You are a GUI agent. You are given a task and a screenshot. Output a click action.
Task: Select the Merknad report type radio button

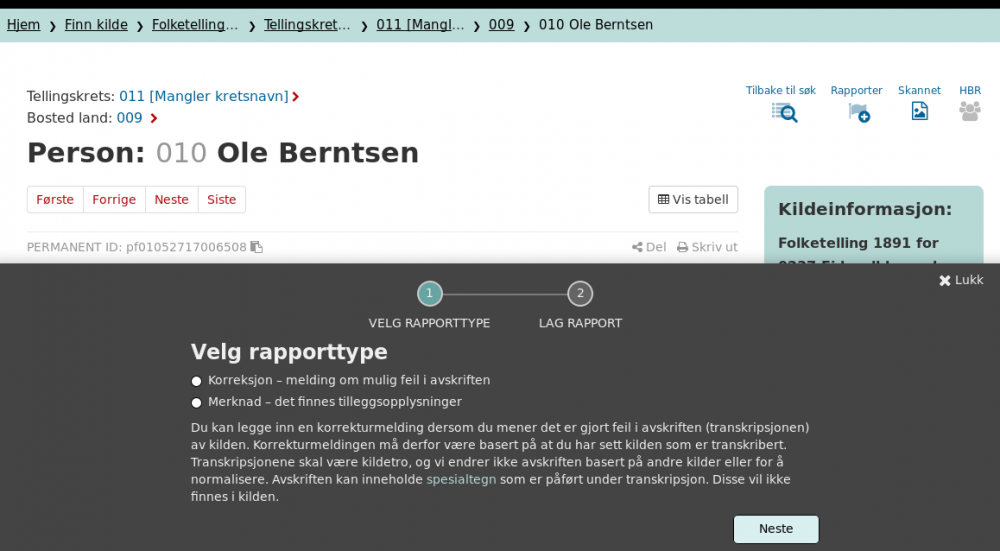click(197, 403)
